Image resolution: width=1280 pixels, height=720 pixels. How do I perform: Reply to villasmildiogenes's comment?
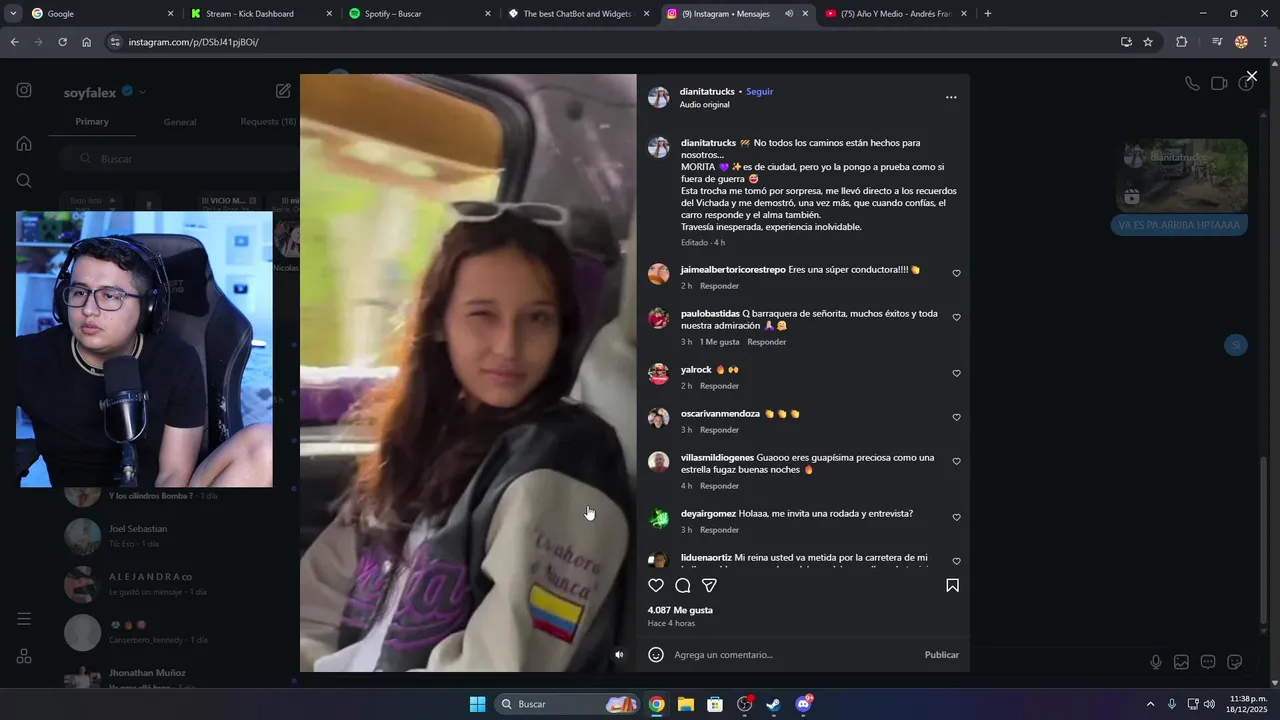click(719, 486)
